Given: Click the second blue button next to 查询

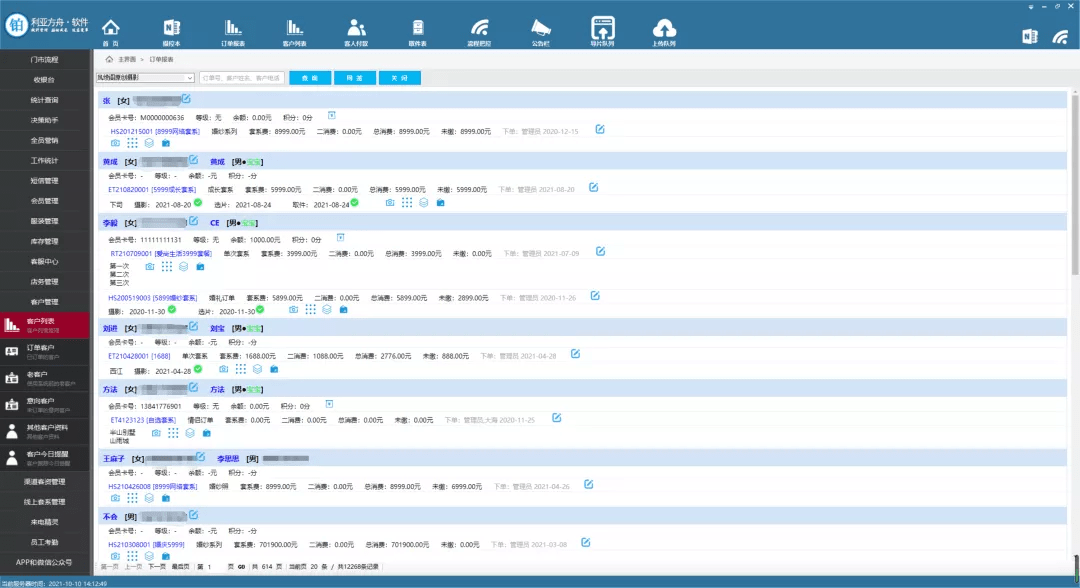Looking at the screenshot, I should [x=355, y=78].
